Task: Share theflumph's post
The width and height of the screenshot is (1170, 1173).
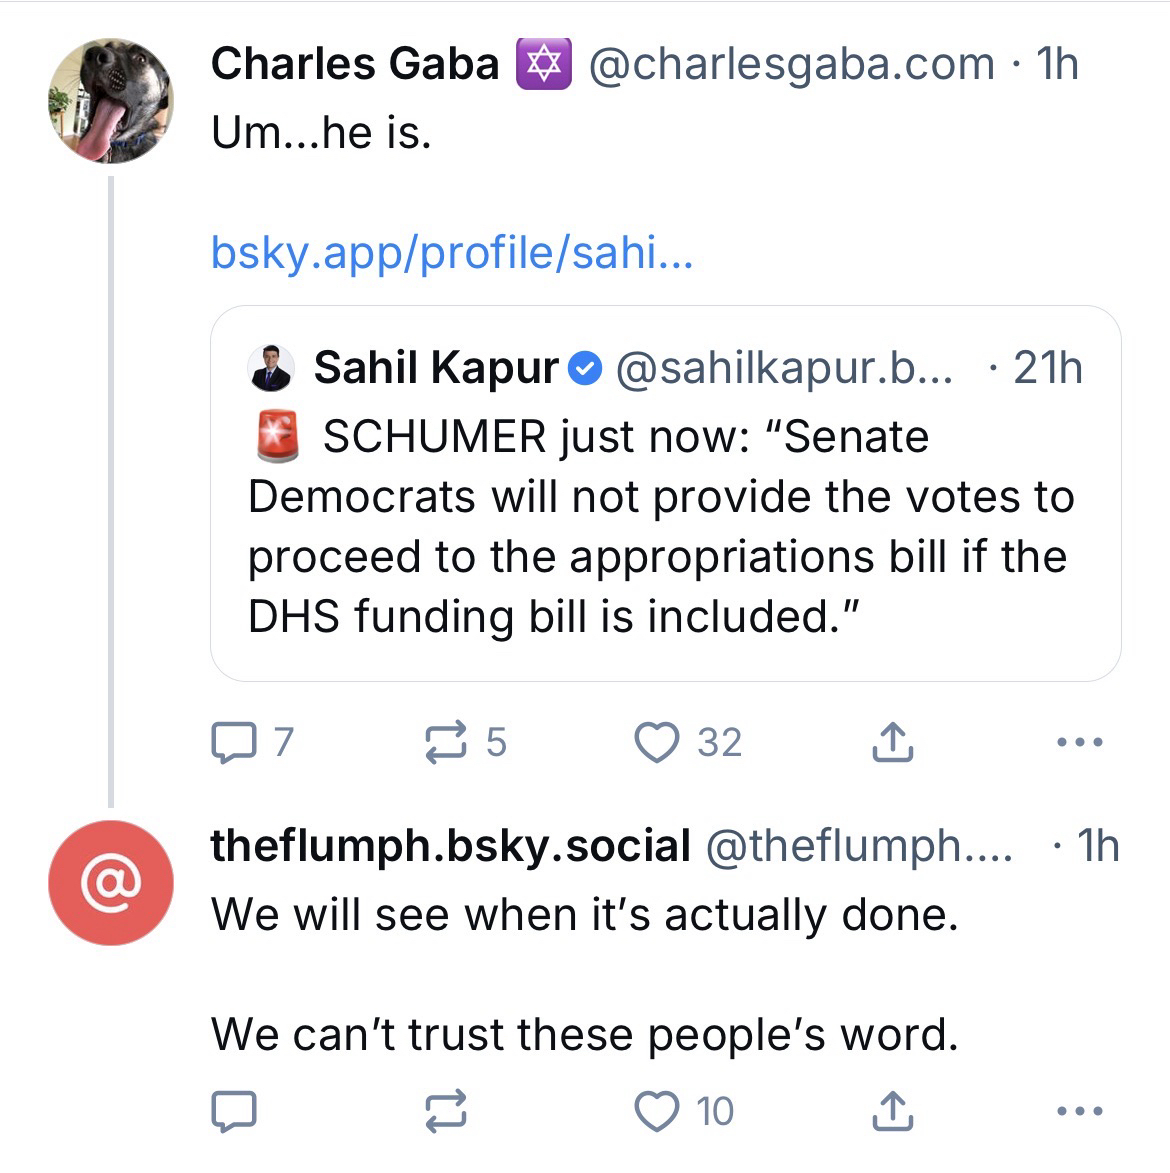Action: [892, 1111]
